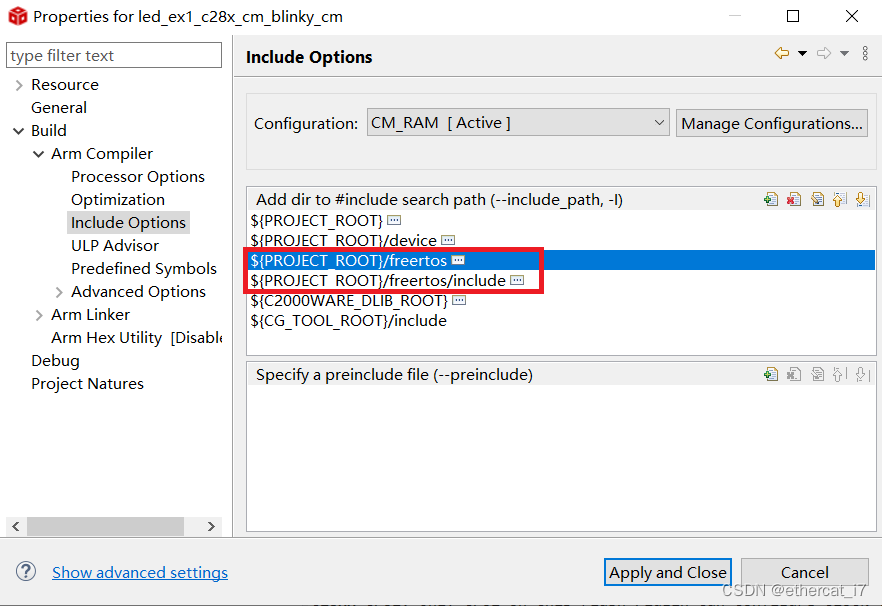Open variable icon beside freertos/include path
Image resolution: width=882 pixels, height=608 pixels.
tap(517, 280)
